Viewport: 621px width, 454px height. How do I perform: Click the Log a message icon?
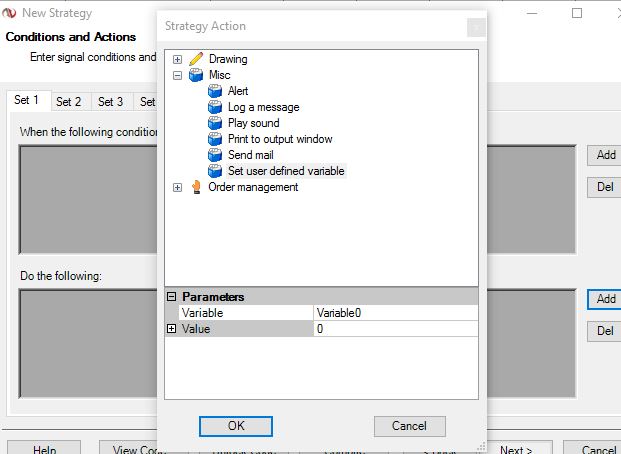coord(215,107)
